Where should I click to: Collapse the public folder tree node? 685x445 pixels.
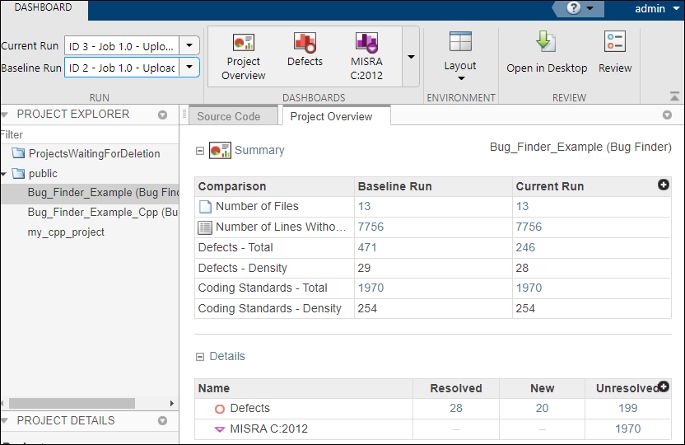[7, 173]
